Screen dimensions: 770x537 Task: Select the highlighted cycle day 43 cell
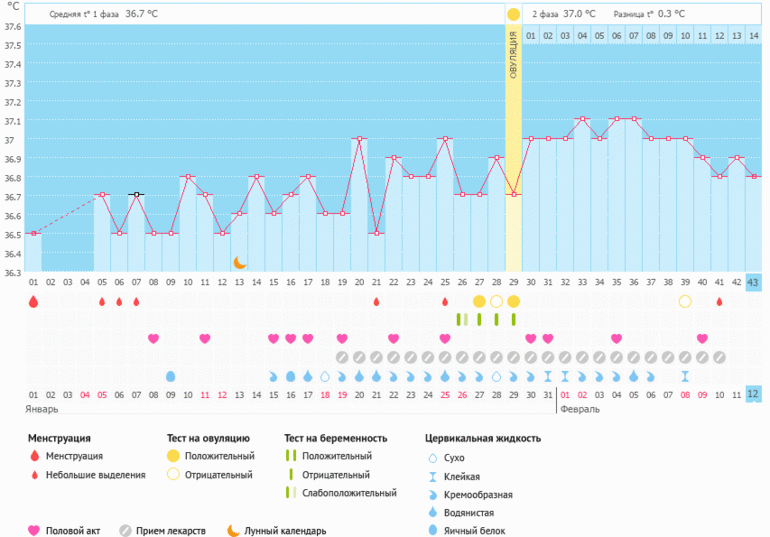click(753, 282)
